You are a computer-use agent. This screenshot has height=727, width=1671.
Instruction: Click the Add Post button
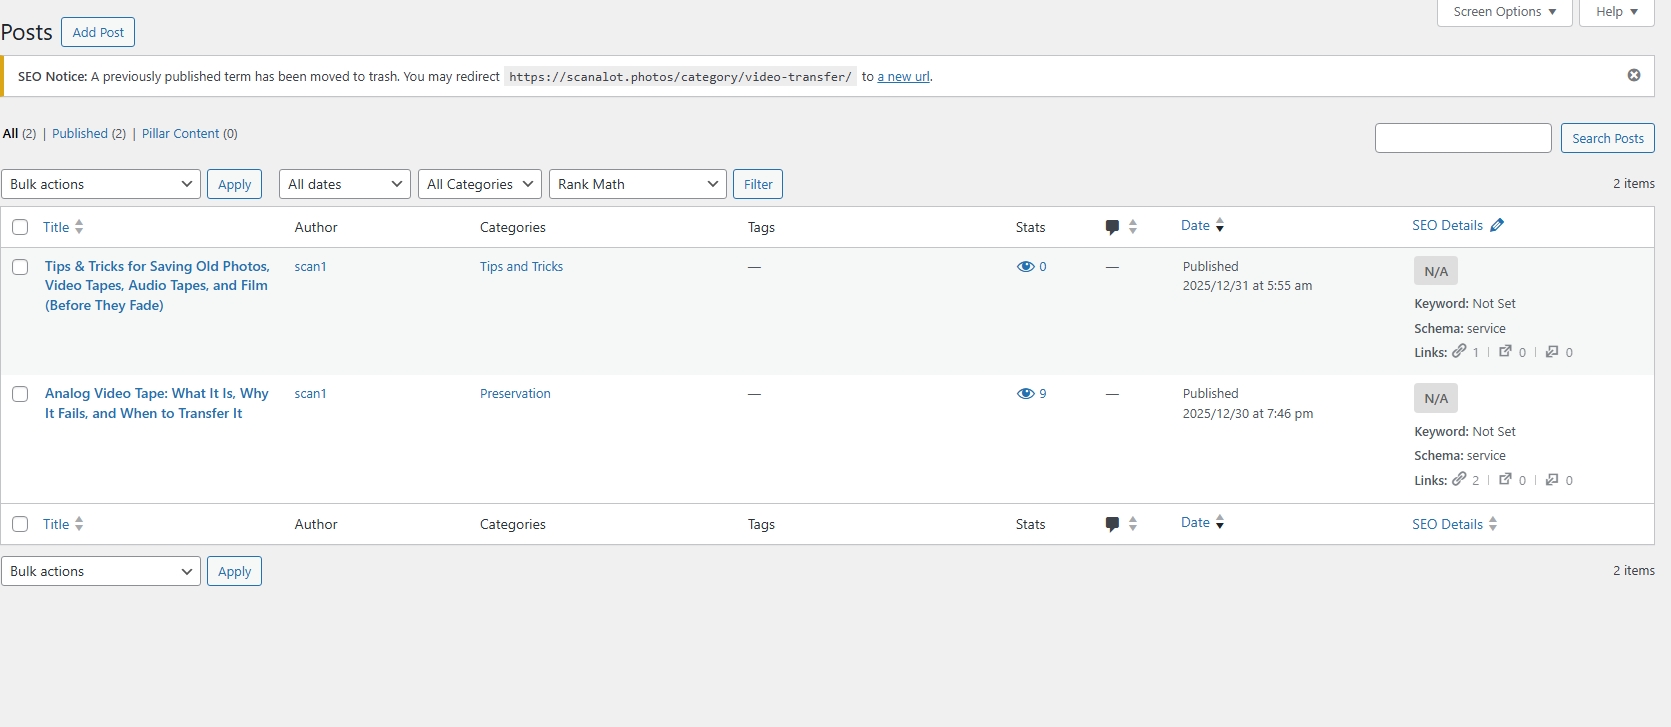pos(98,32)
